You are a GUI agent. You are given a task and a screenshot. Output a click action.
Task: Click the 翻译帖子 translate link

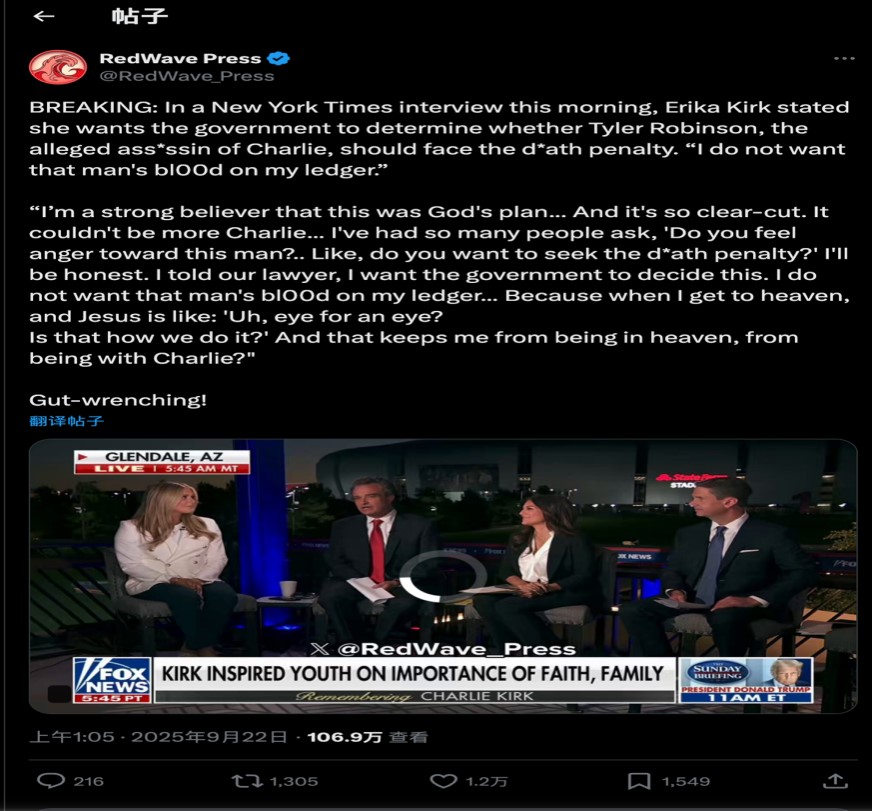[x=66, y=421]
